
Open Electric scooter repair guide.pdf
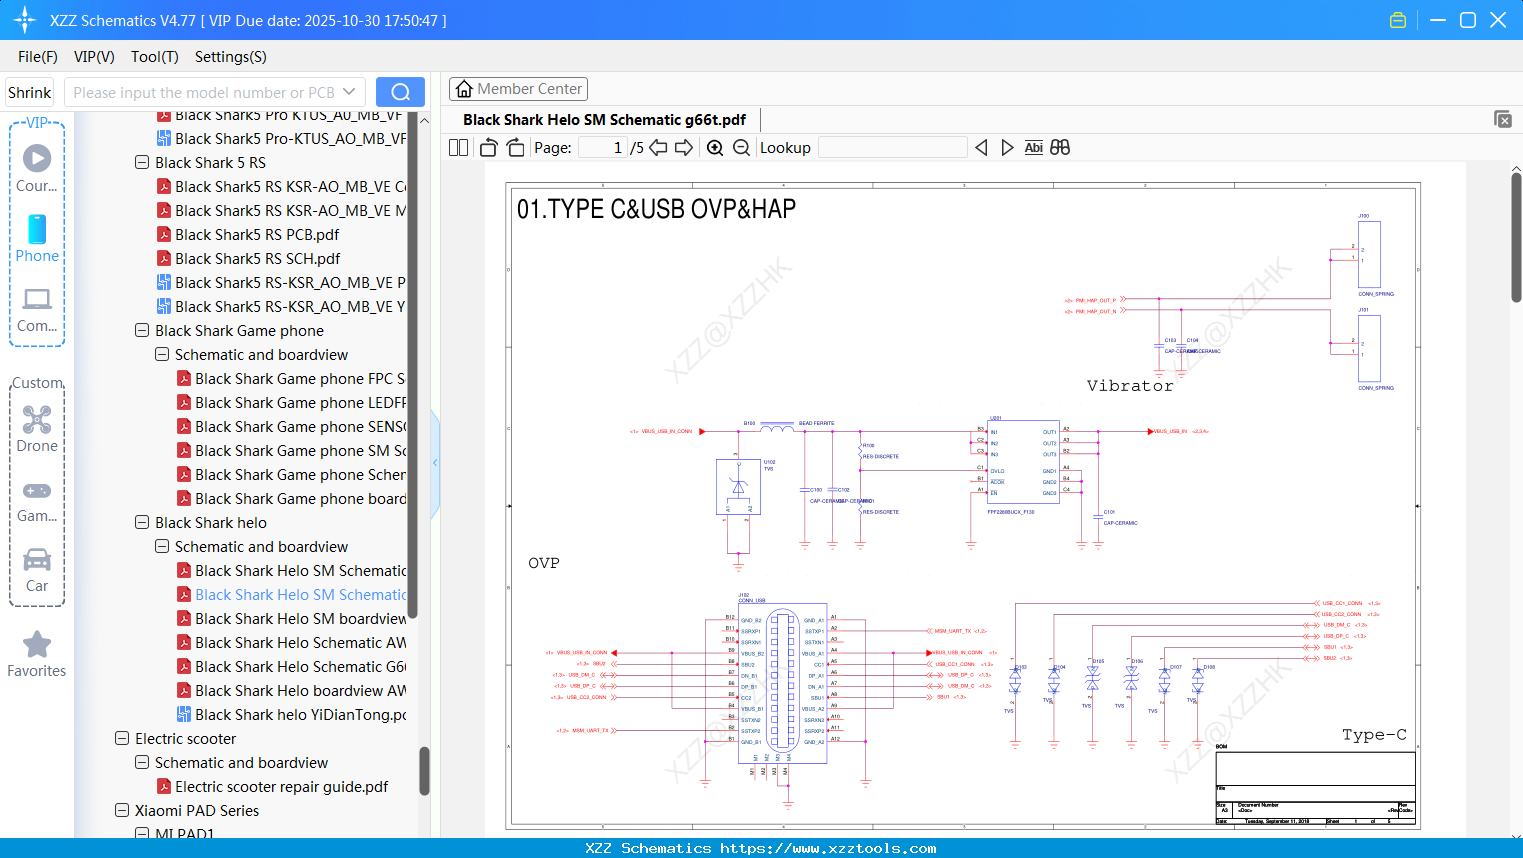tap(281, 787)
